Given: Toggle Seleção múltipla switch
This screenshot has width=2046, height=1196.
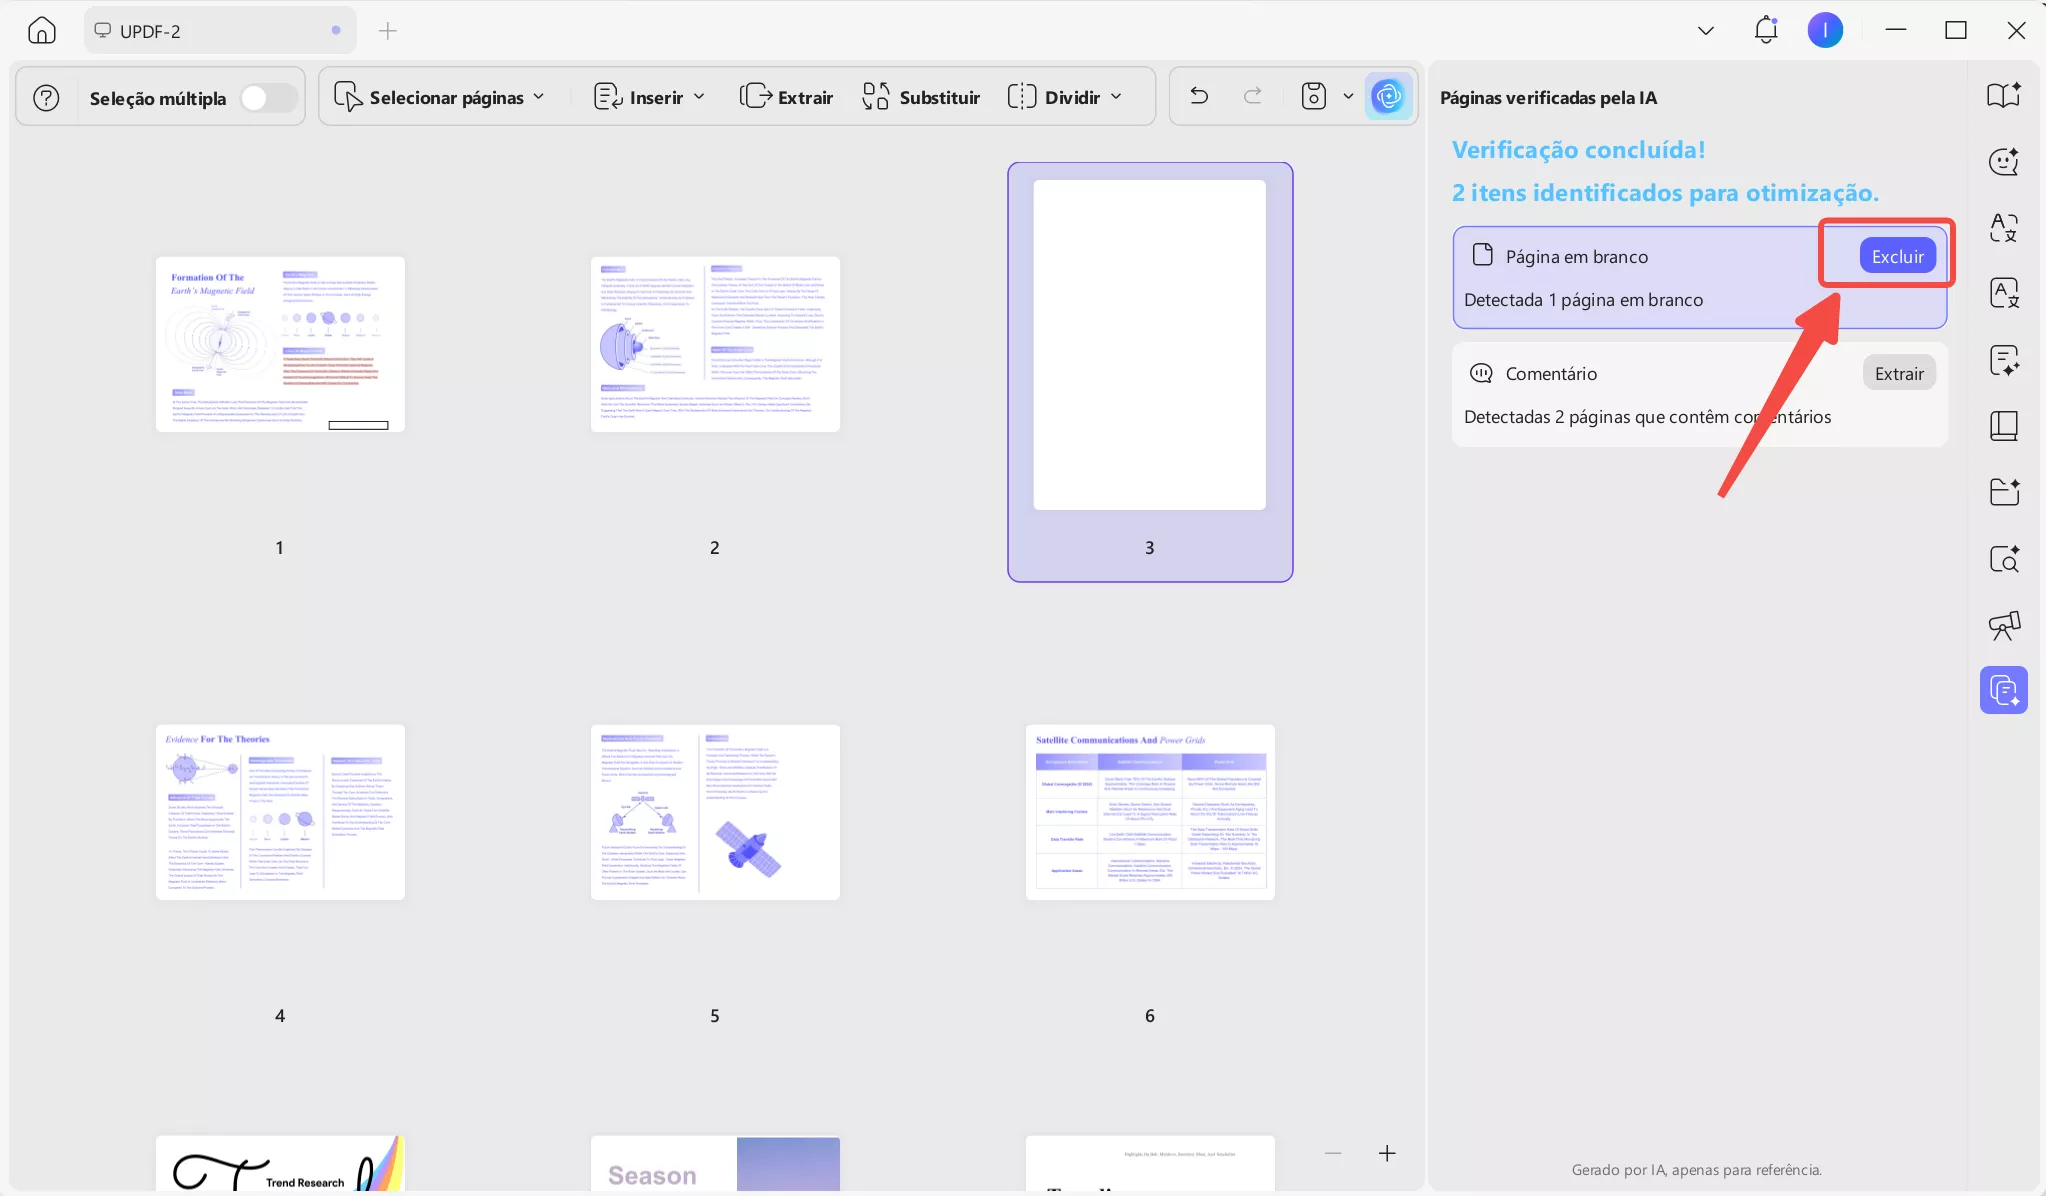Looking at the screenshot, I should (267, 98).
